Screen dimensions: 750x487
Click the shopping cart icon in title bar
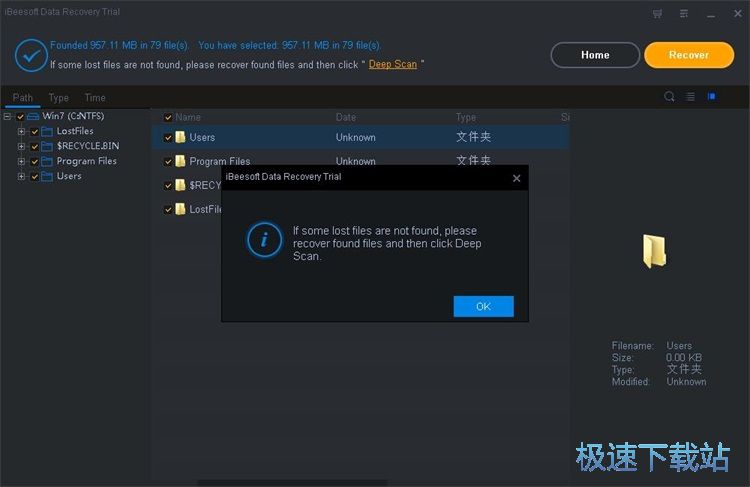pos(658,14)
